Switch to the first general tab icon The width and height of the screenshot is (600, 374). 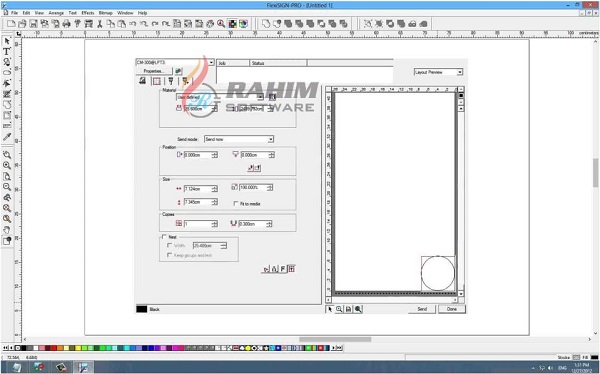click(x=143, y=81)
